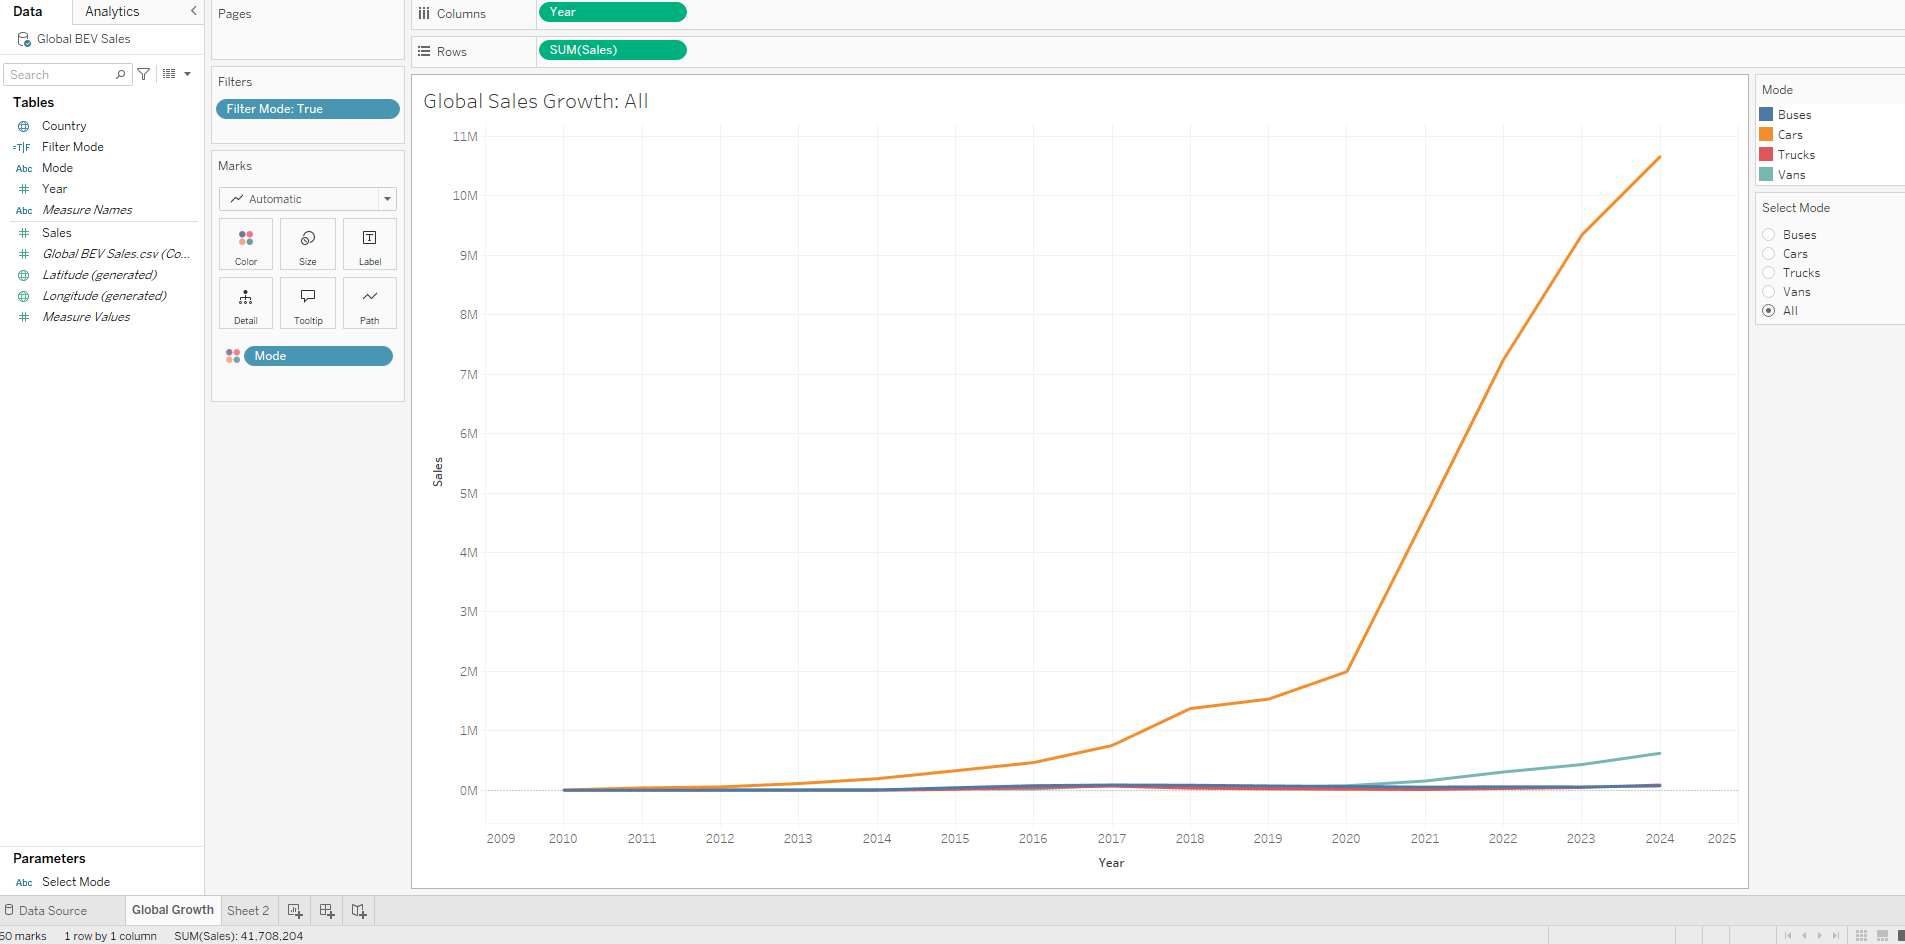Viewport: 1905px width, 944px height.
Task: Open the Color marks card
Action: point(246,245)
